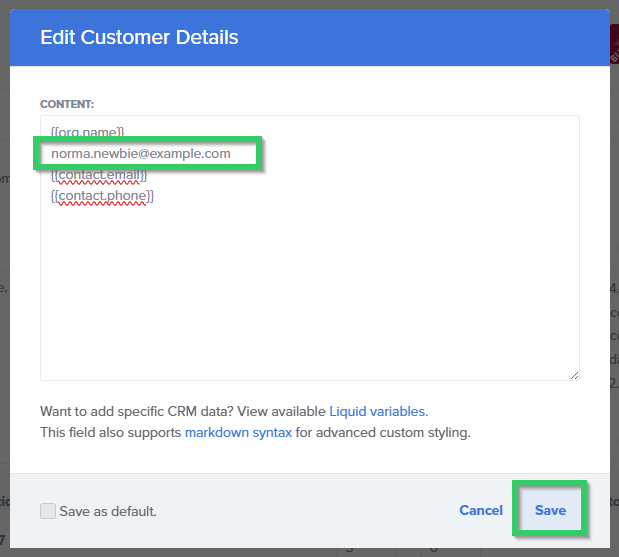Click the dimmed backdrop left of the dialog
The height and width of the screenshot is (557, 619).
(x=4, y=300)
